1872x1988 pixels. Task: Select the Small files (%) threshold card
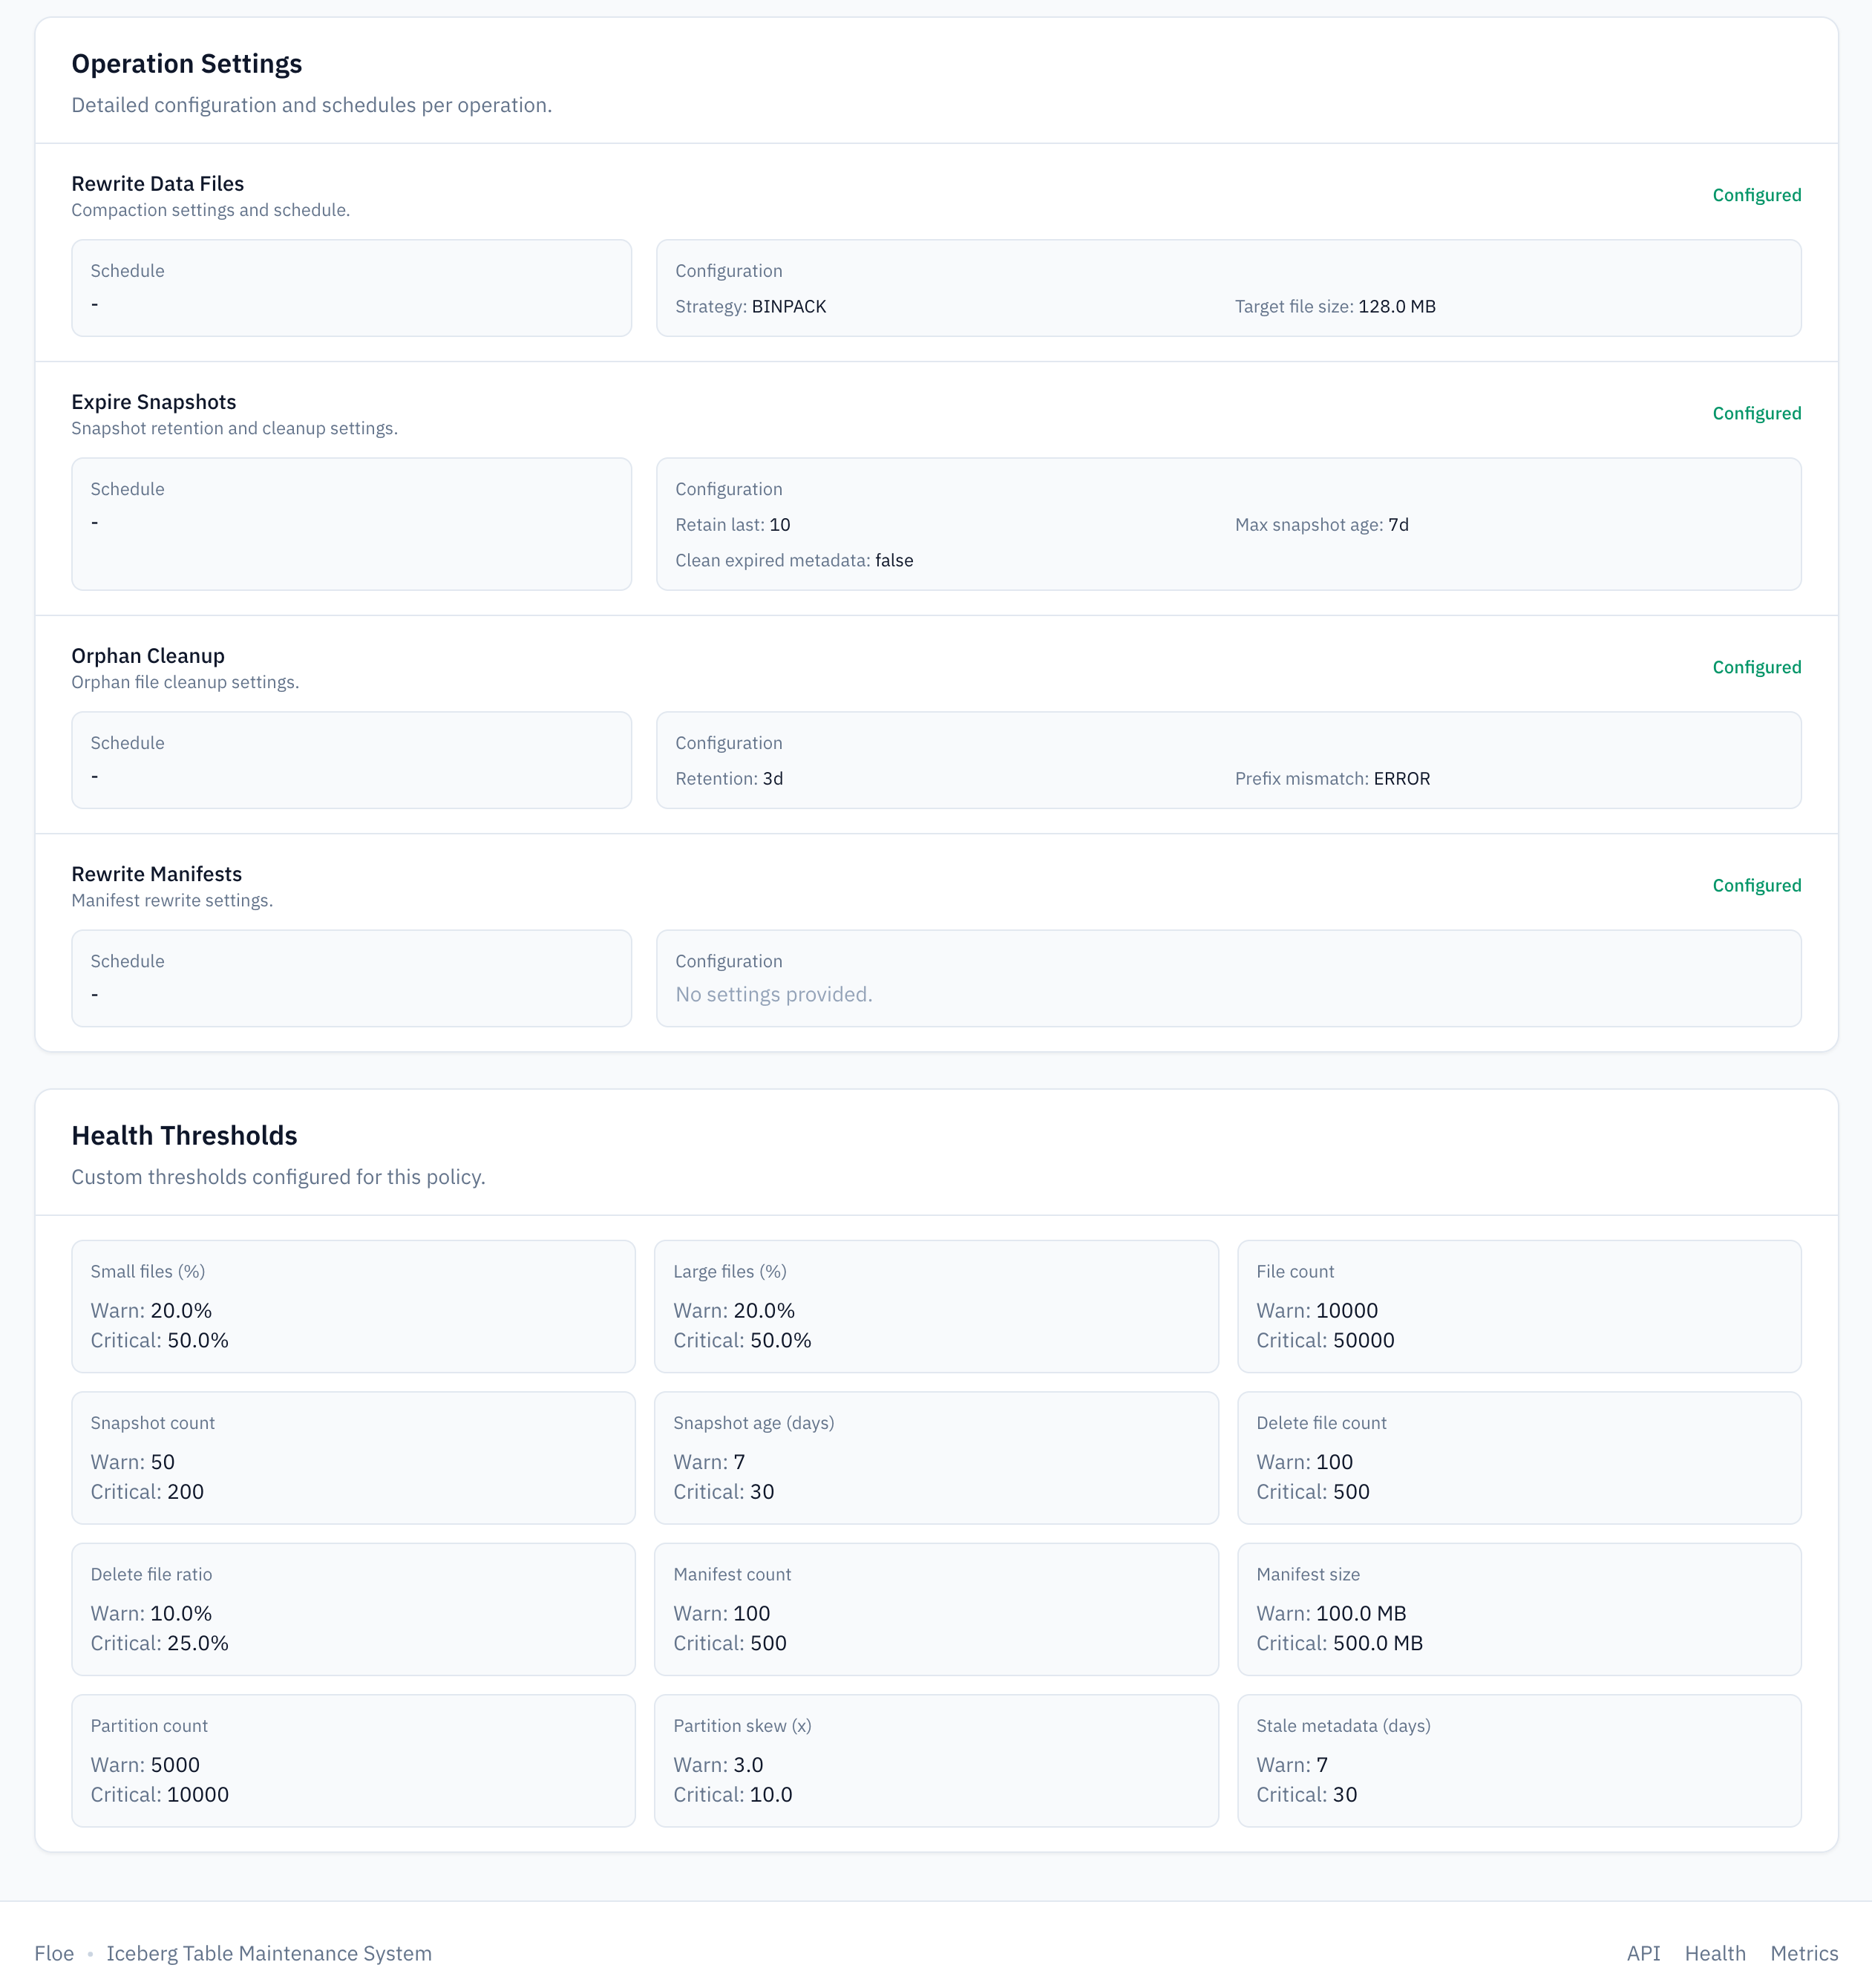353,1306
